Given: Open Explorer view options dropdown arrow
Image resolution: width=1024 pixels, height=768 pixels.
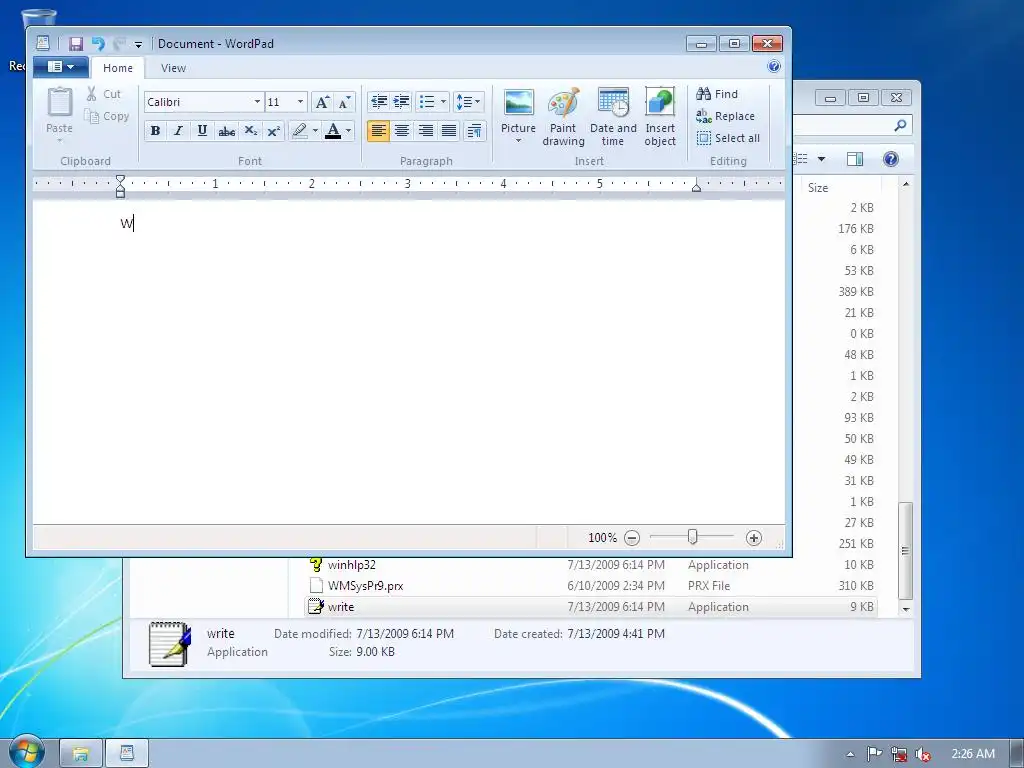Looking at the screenshot, I should point(822,159).
